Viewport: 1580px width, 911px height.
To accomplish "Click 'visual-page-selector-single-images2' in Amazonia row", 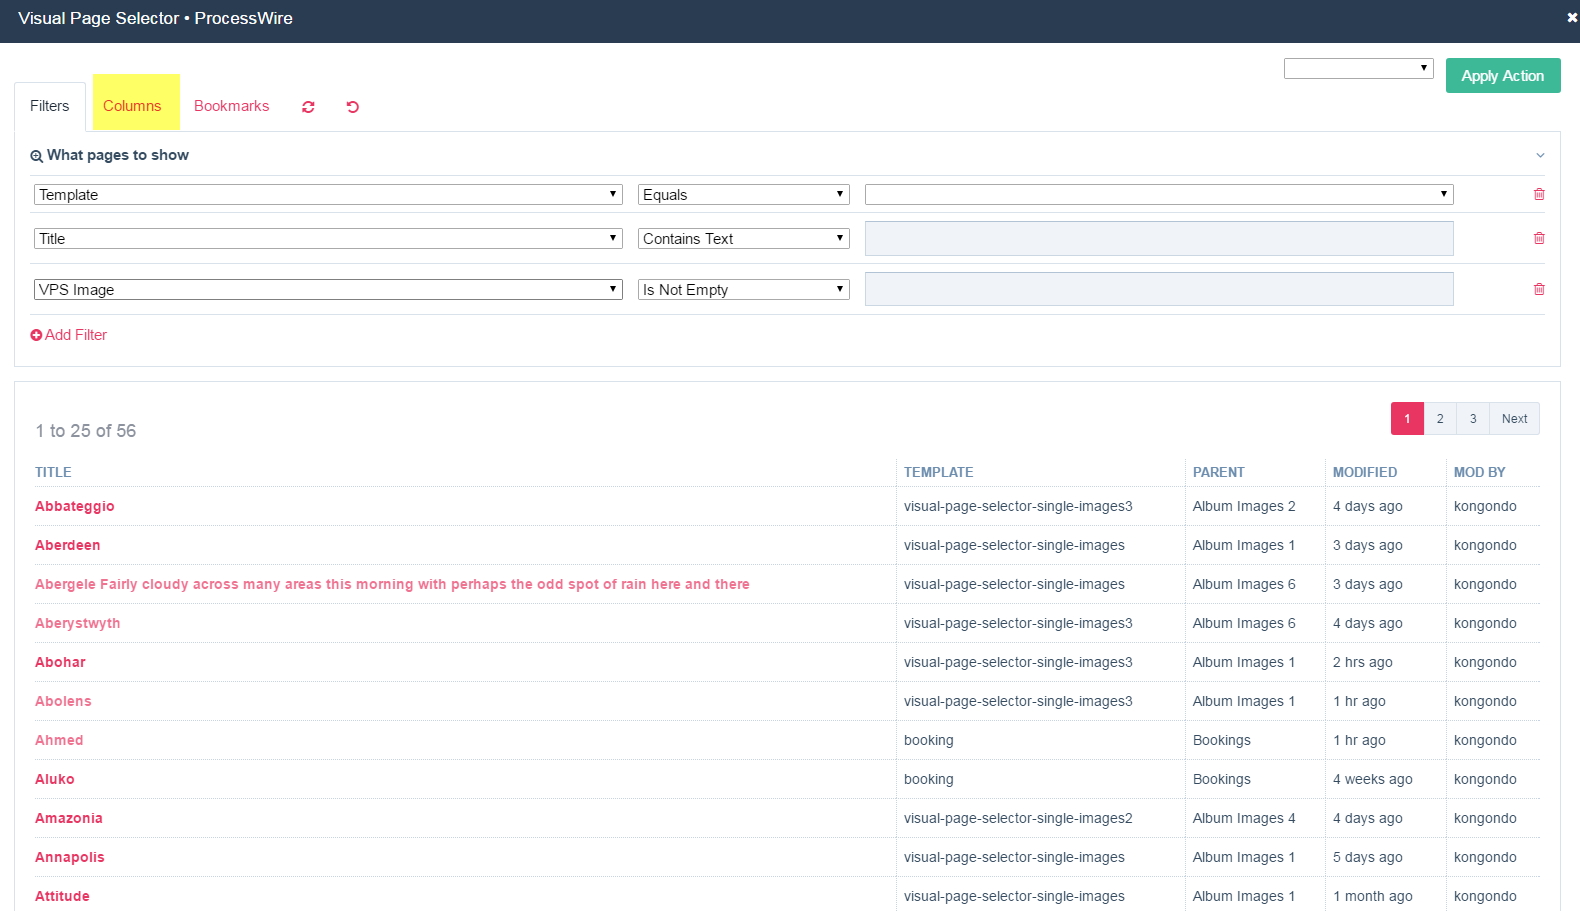I will click(1018, 818).
